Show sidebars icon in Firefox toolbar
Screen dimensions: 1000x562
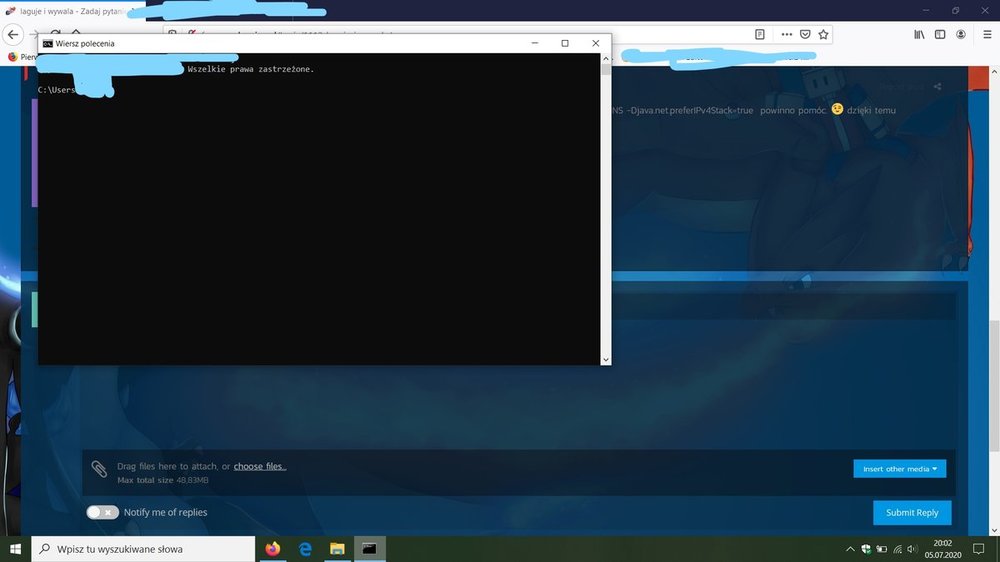coord(940,34)
